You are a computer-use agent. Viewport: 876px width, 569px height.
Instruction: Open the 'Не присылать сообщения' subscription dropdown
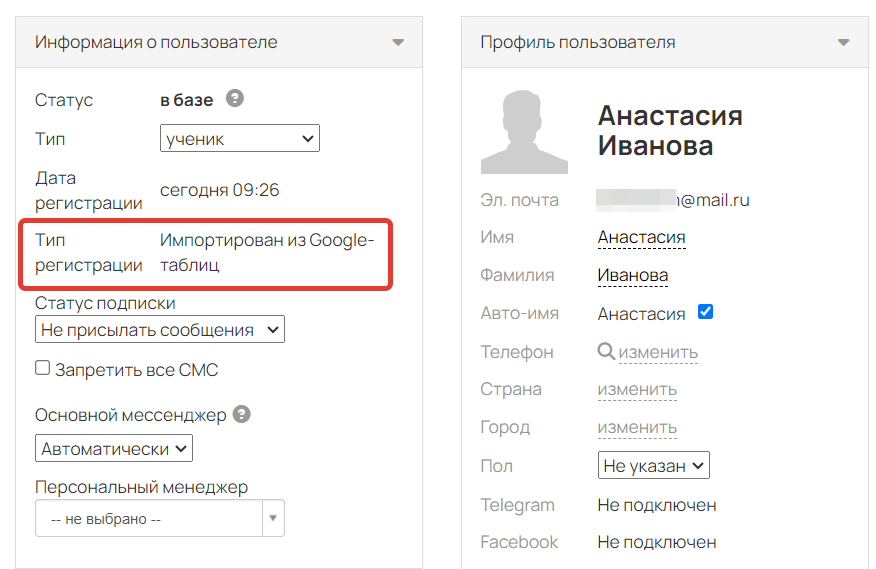click(x=160, y=329)
